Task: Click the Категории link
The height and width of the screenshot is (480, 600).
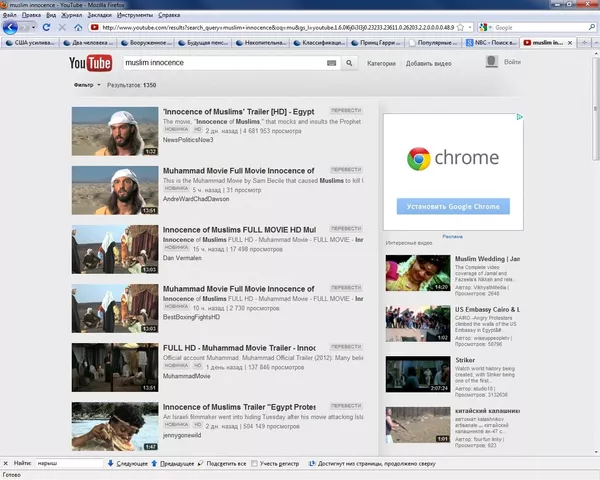Action: point(381,64)
